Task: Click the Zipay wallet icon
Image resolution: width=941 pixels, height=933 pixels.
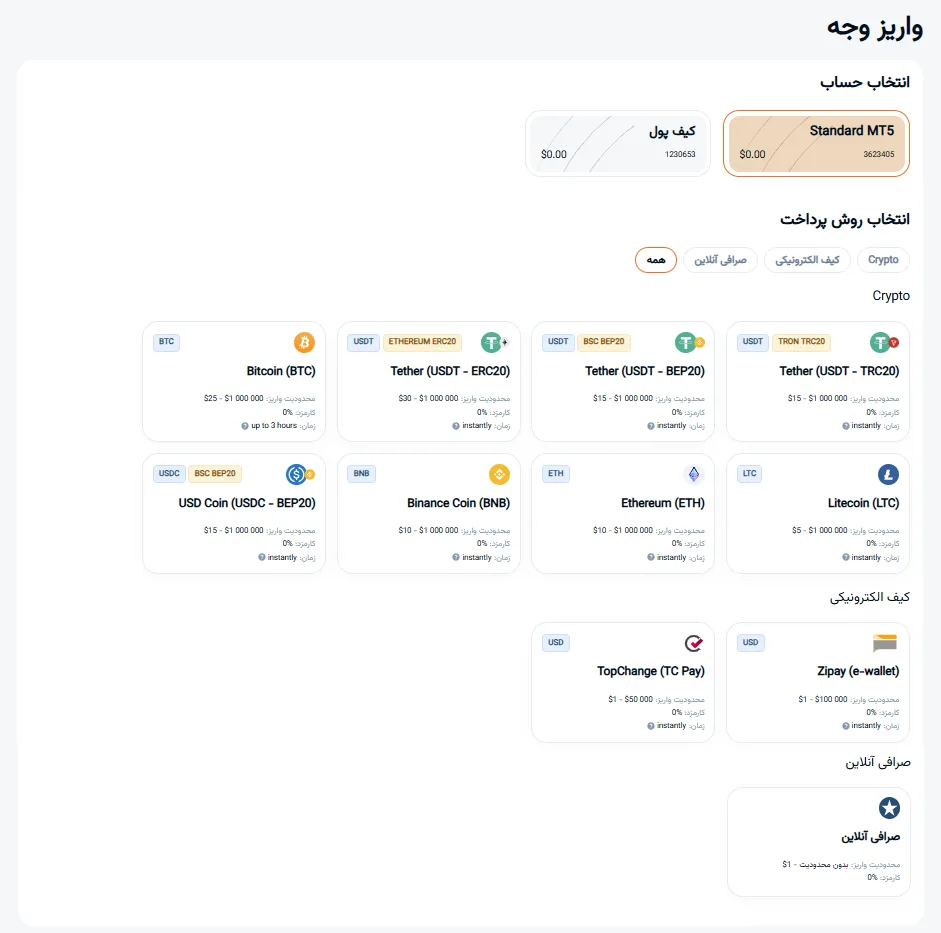Action: tap(885, 643)
